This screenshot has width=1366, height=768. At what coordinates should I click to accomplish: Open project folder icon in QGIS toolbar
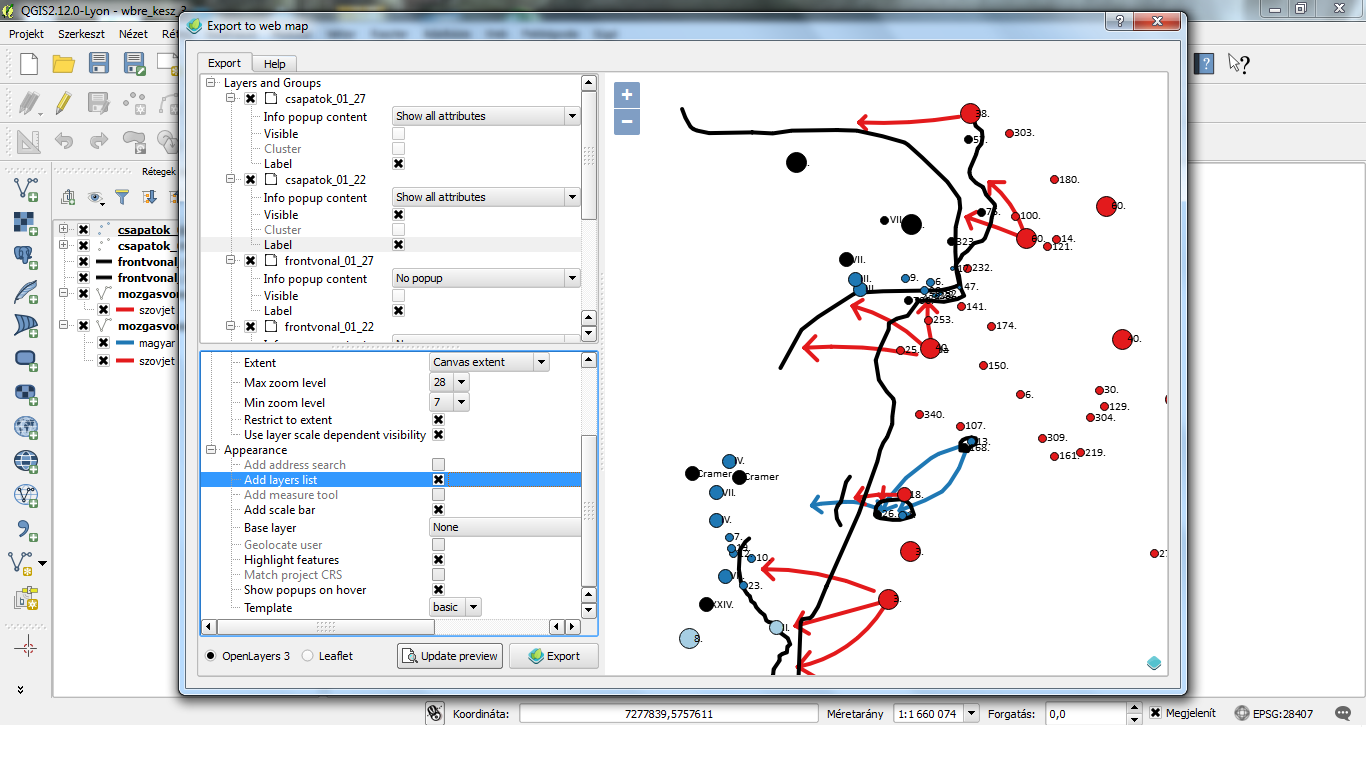click(64, 64)
